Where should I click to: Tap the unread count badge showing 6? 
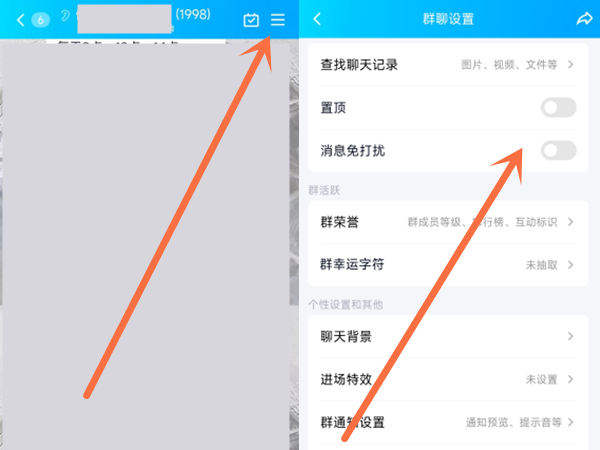coord(41,20)
